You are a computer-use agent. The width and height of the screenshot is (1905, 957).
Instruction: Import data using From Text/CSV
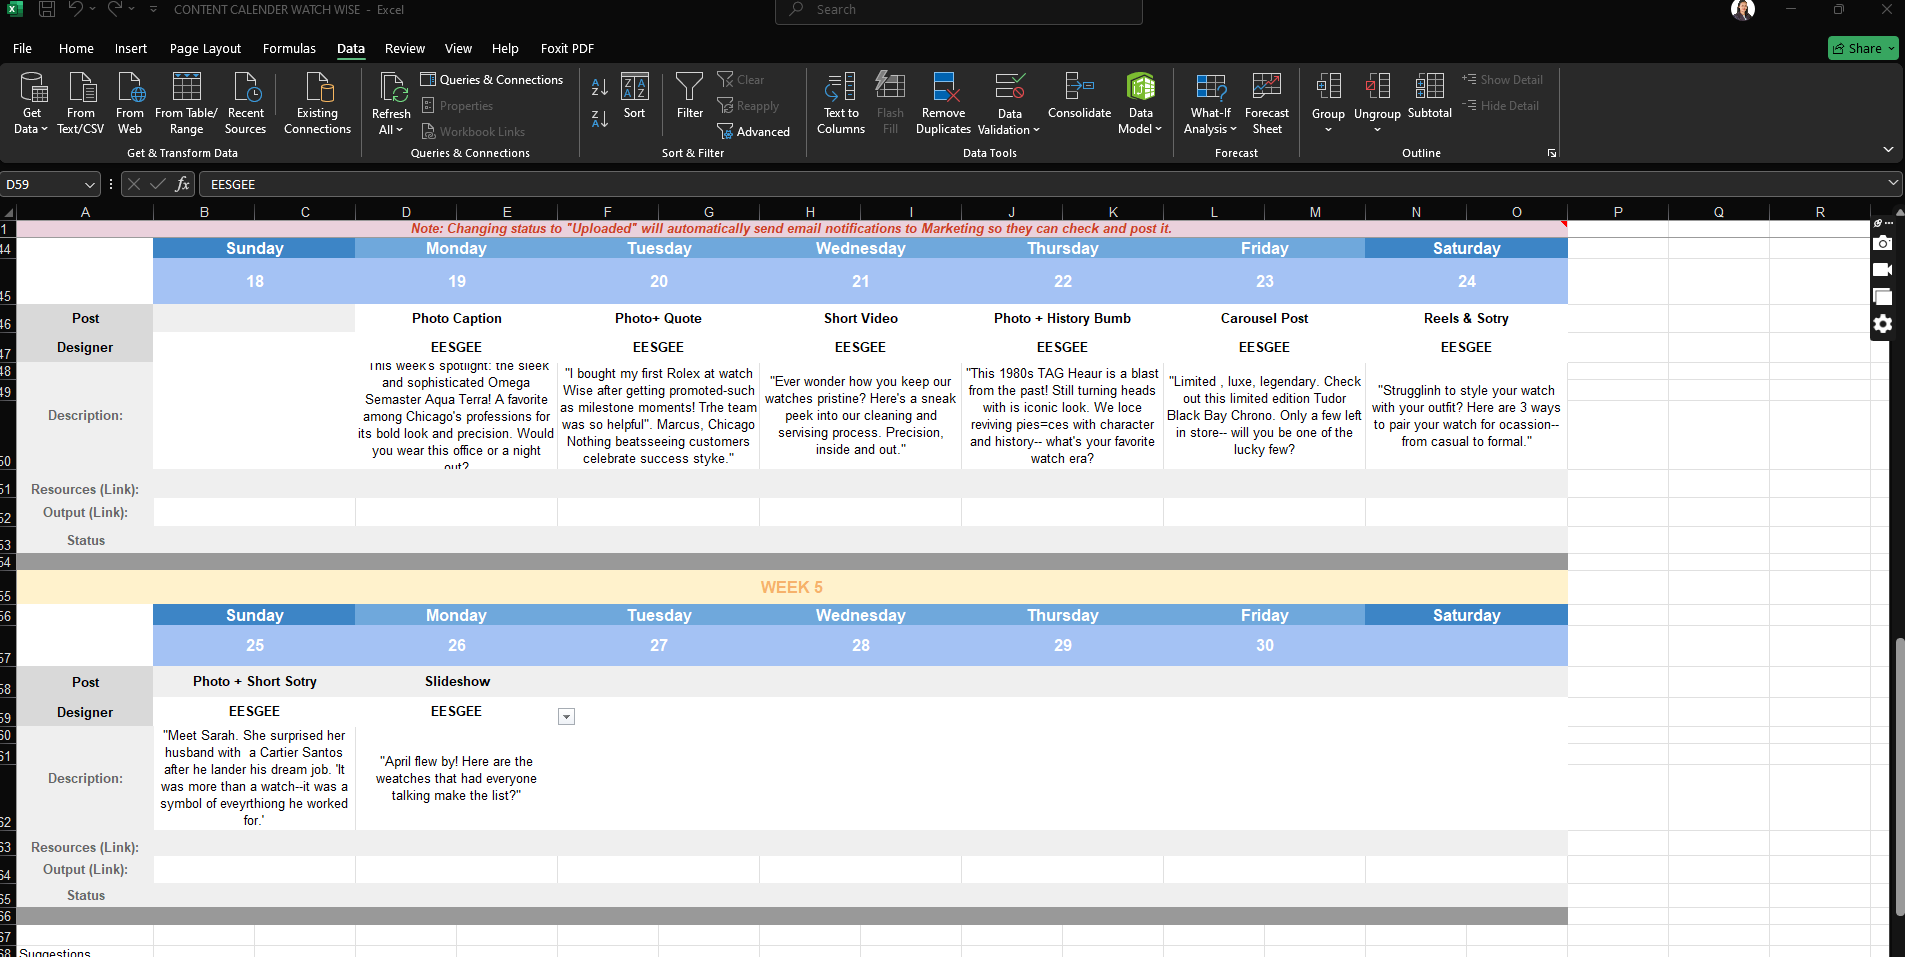tap(81, 103)
